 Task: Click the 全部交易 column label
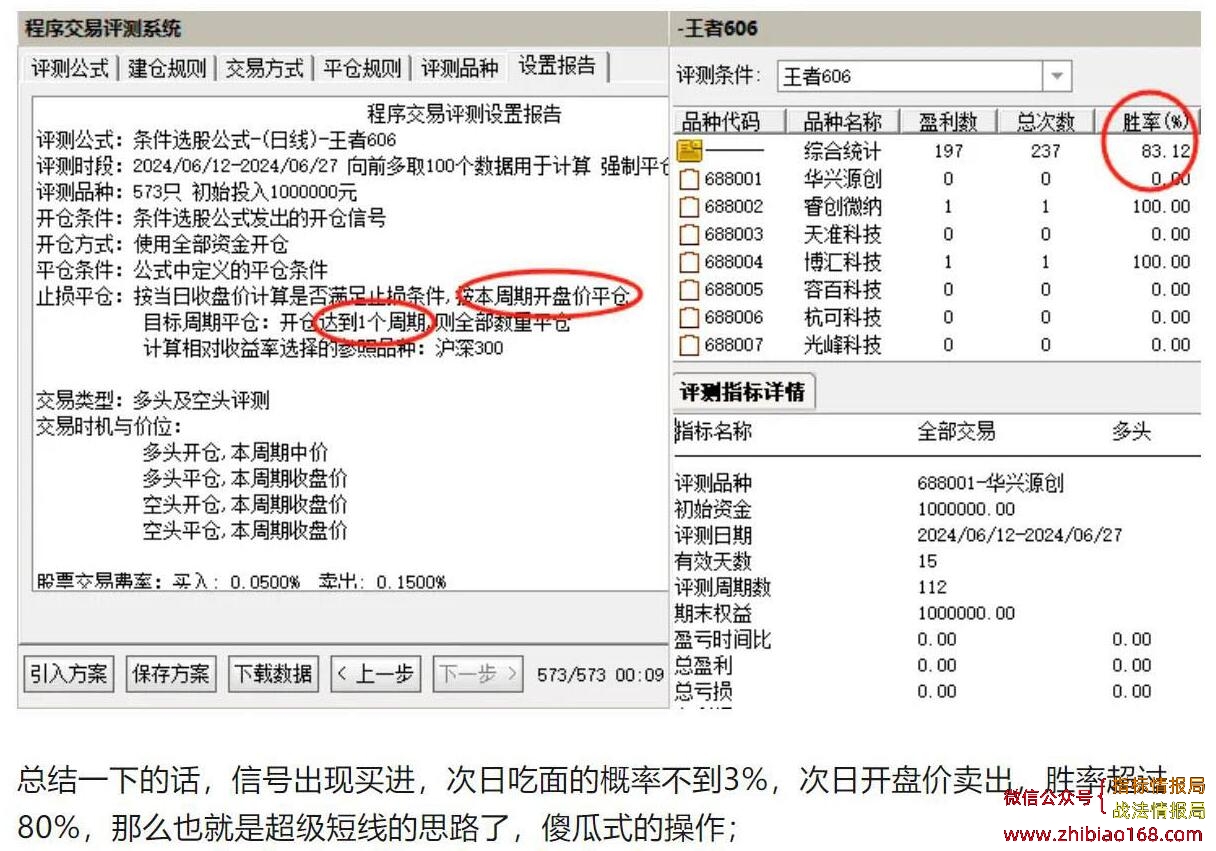click(x=956, y=432)
